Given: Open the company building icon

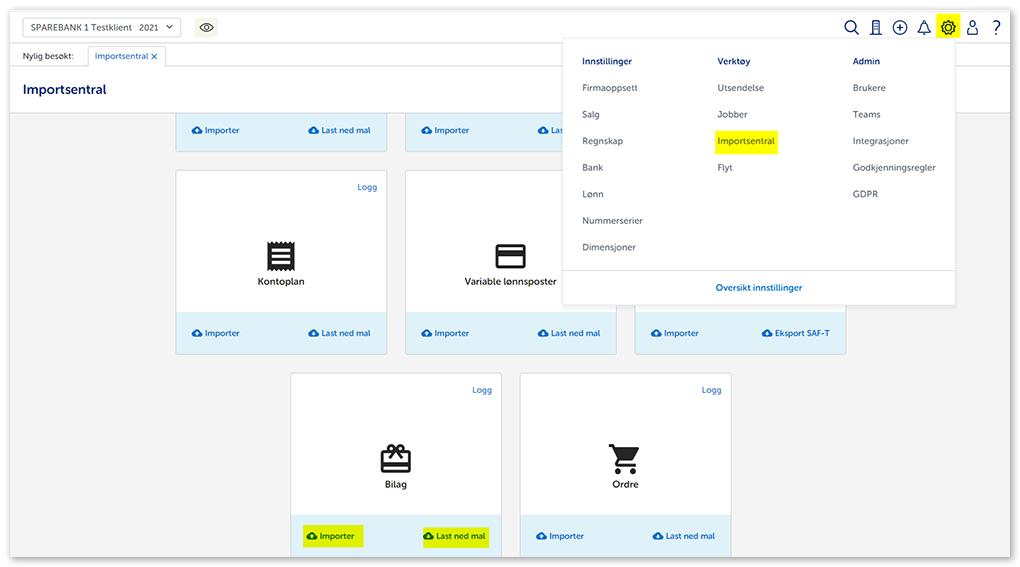Looking at the screenshot, I should pos(876,28).
